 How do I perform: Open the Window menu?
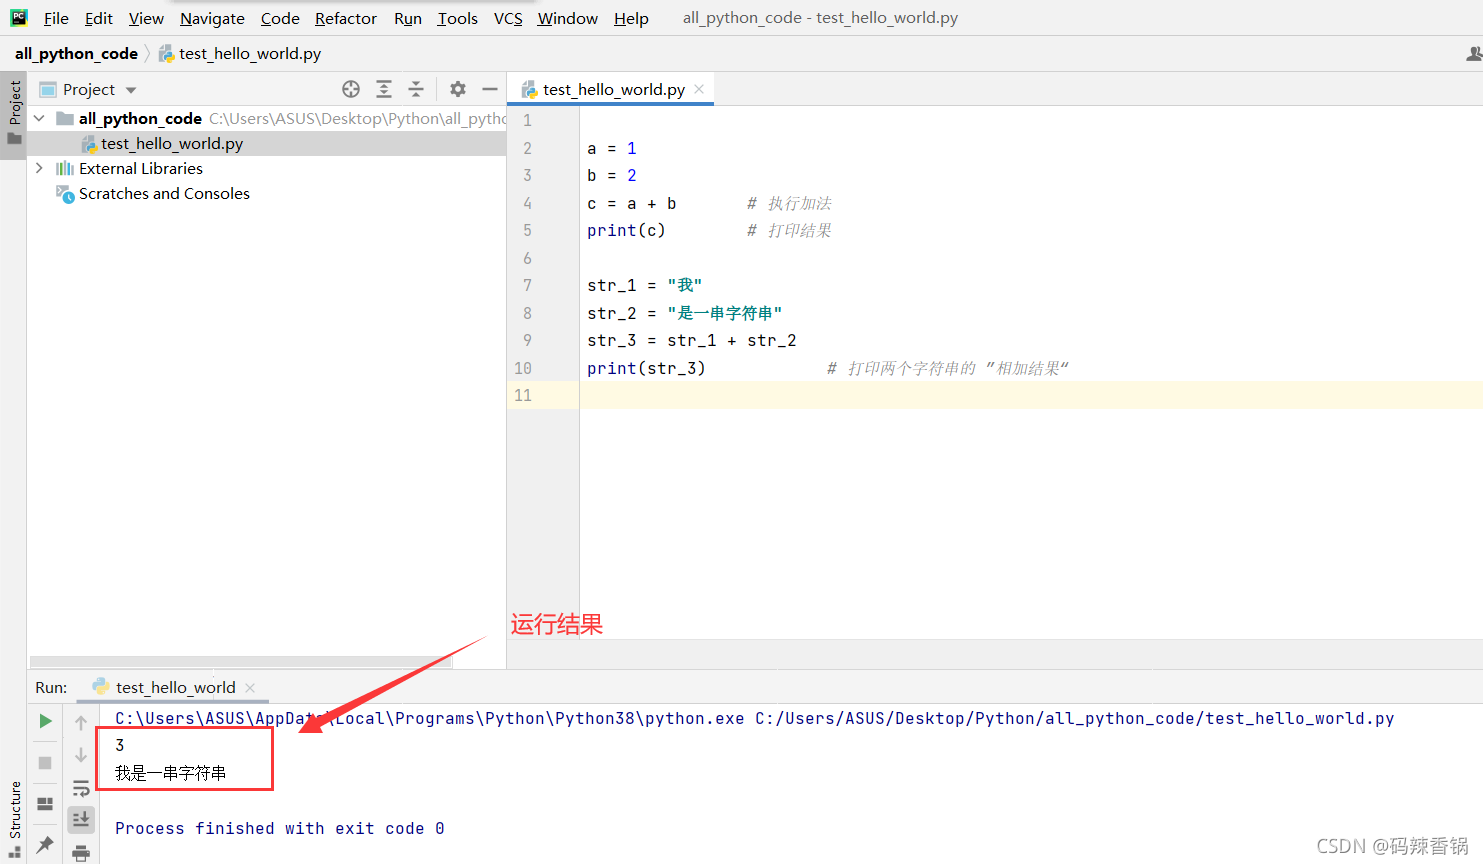pyautogui.click(x=567, y=18)
